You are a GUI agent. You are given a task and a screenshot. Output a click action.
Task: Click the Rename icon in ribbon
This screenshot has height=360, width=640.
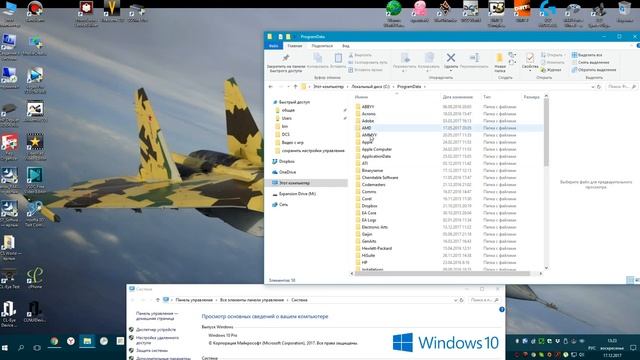(474, 58)
